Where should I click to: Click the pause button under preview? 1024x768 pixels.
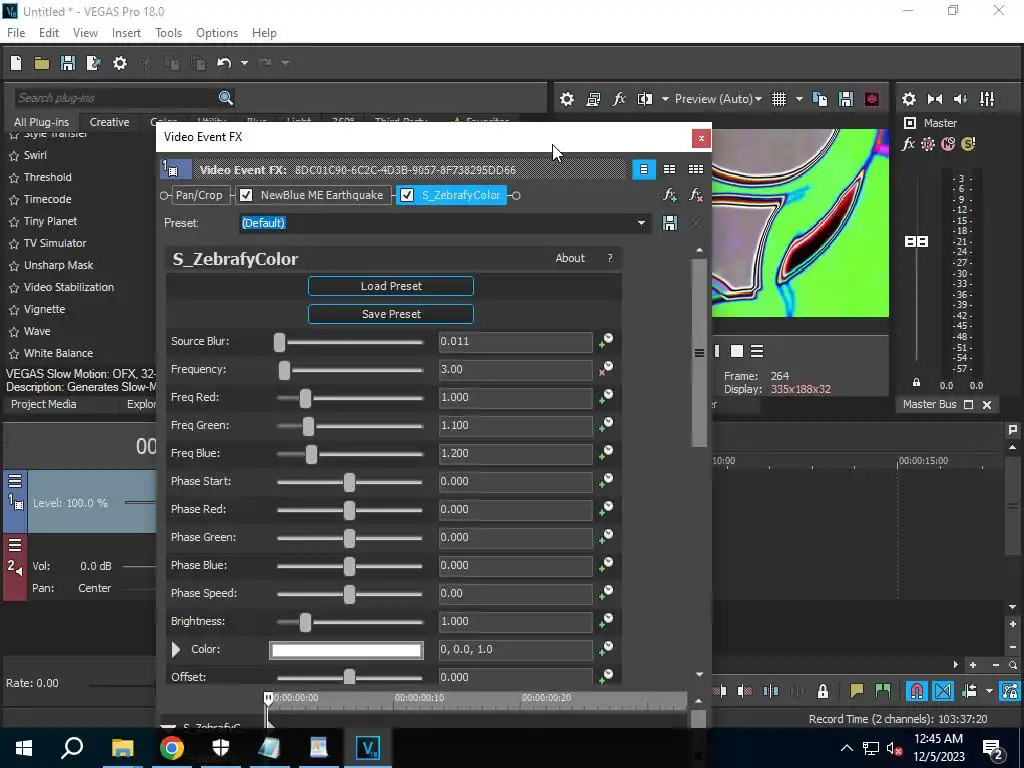tap(717, 351)
